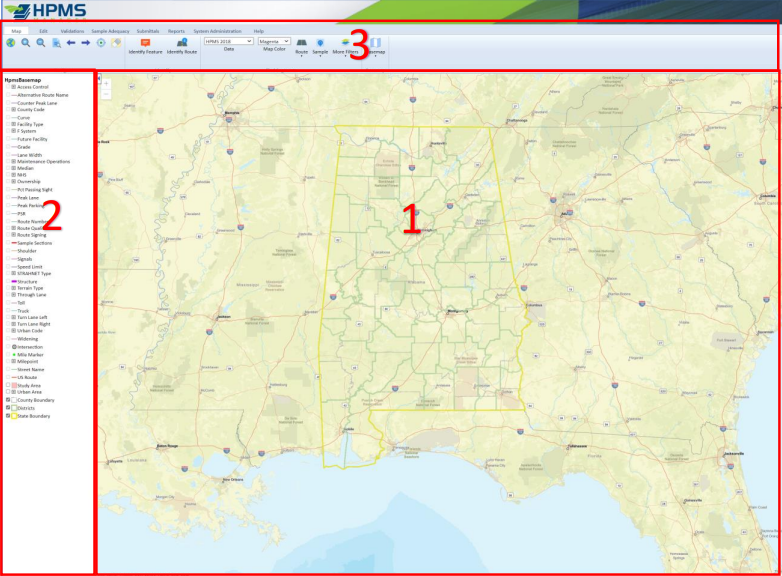Click the eraser clear selection icon
Viewport: 782px width, 576px height.
point(116,43)
